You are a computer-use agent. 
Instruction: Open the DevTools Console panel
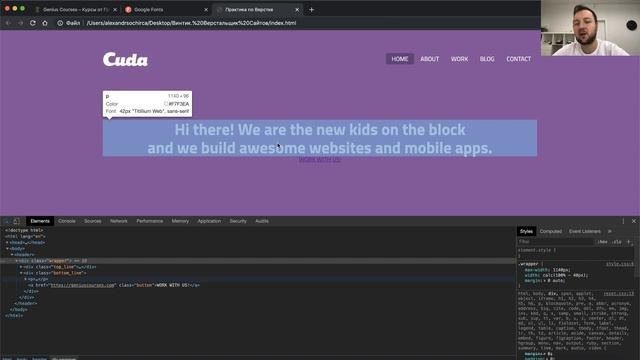67,221
